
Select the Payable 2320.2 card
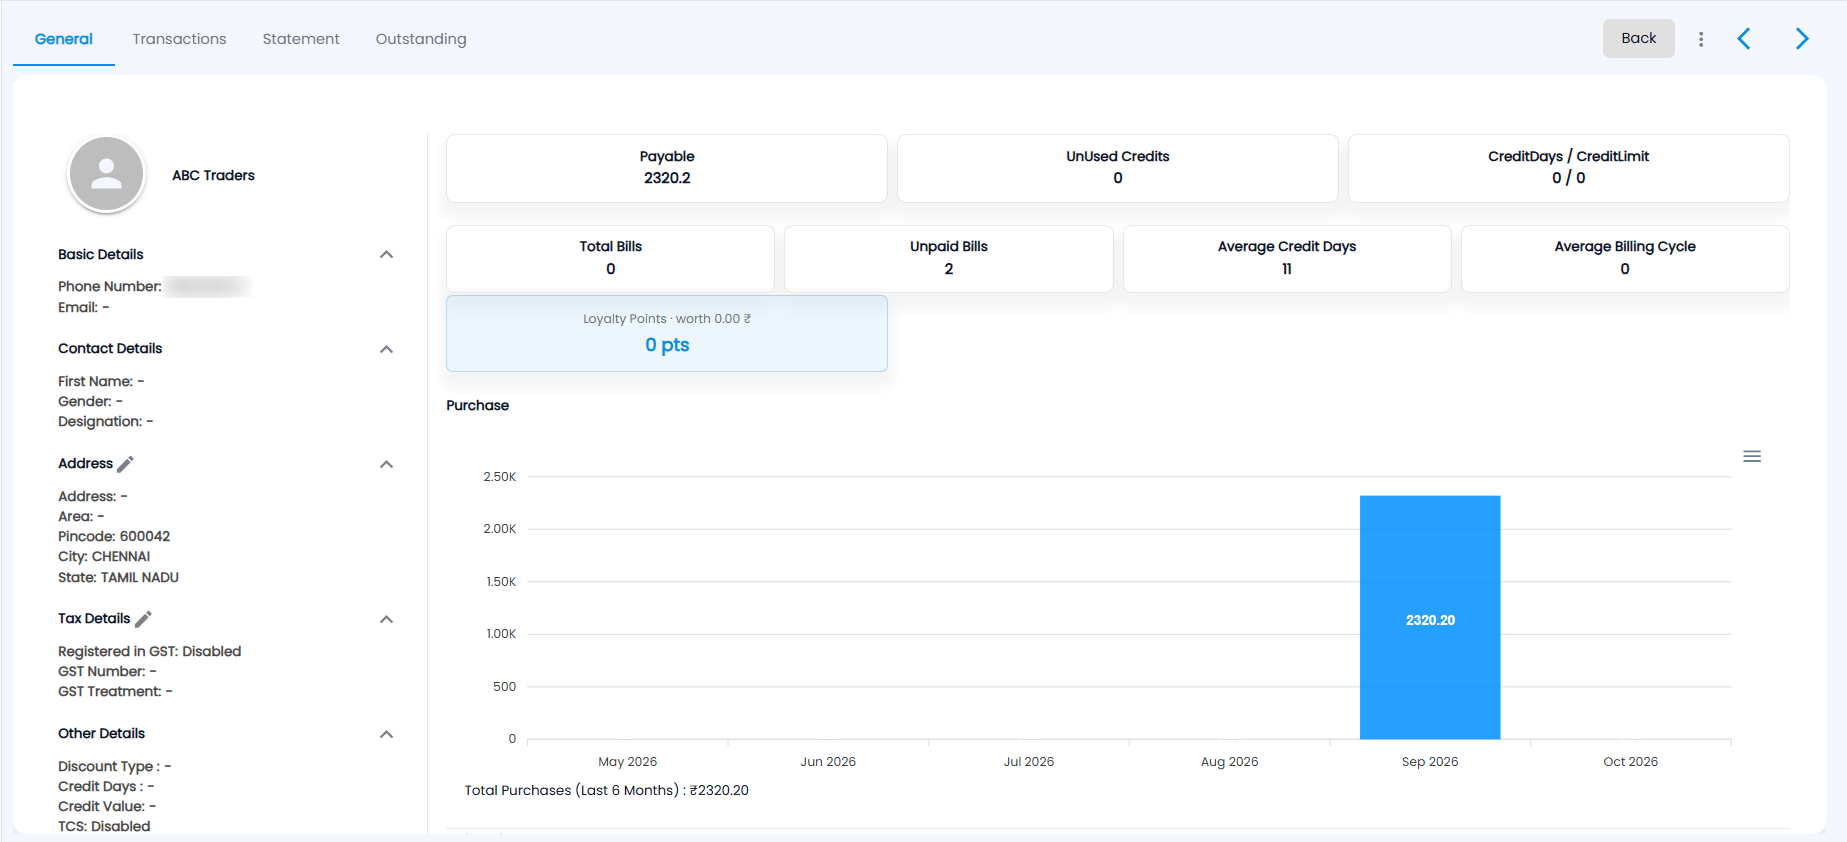click(667, 168)
